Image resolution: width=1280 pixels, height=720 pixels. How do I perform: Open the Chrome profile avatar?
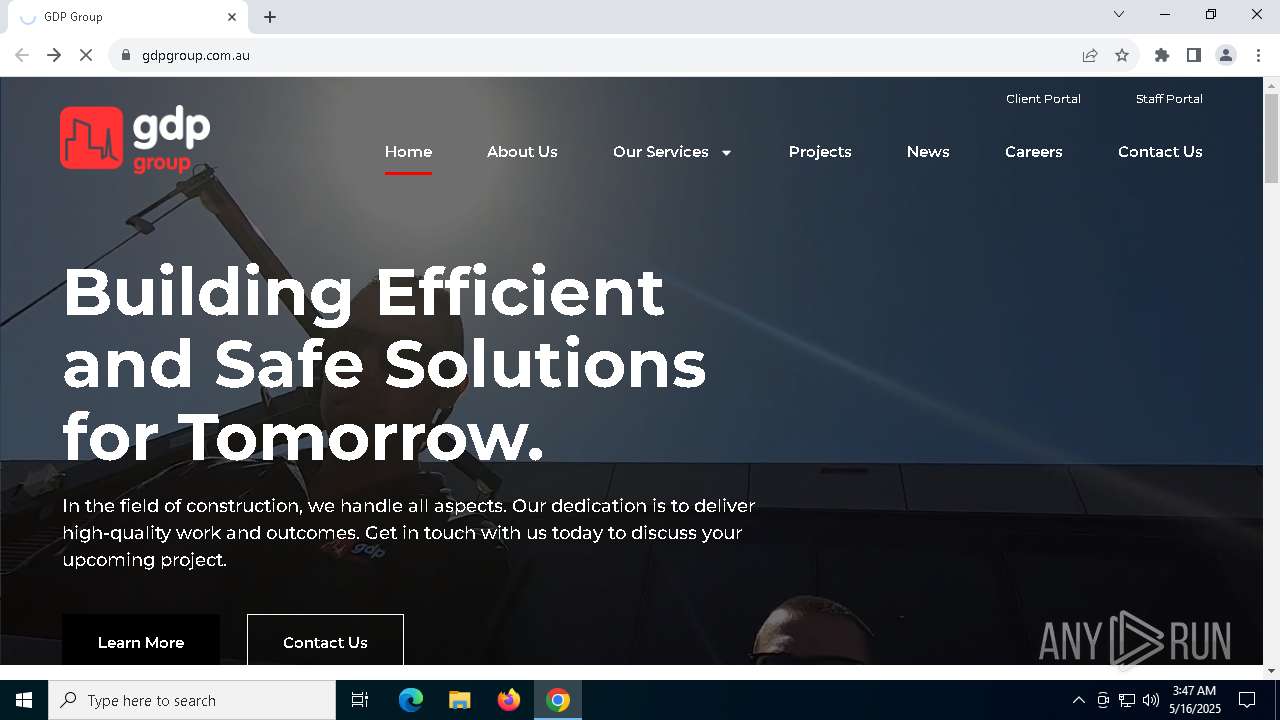1226,55
